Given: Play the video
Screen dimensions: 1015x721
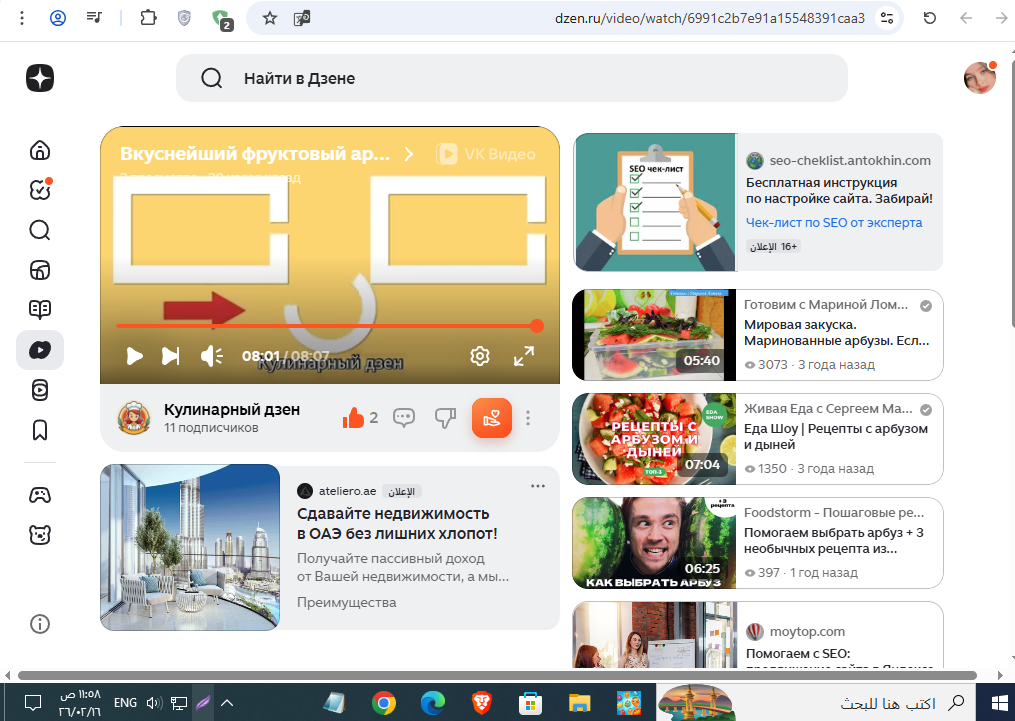Looking at the screenshot, I should [134, 356].
